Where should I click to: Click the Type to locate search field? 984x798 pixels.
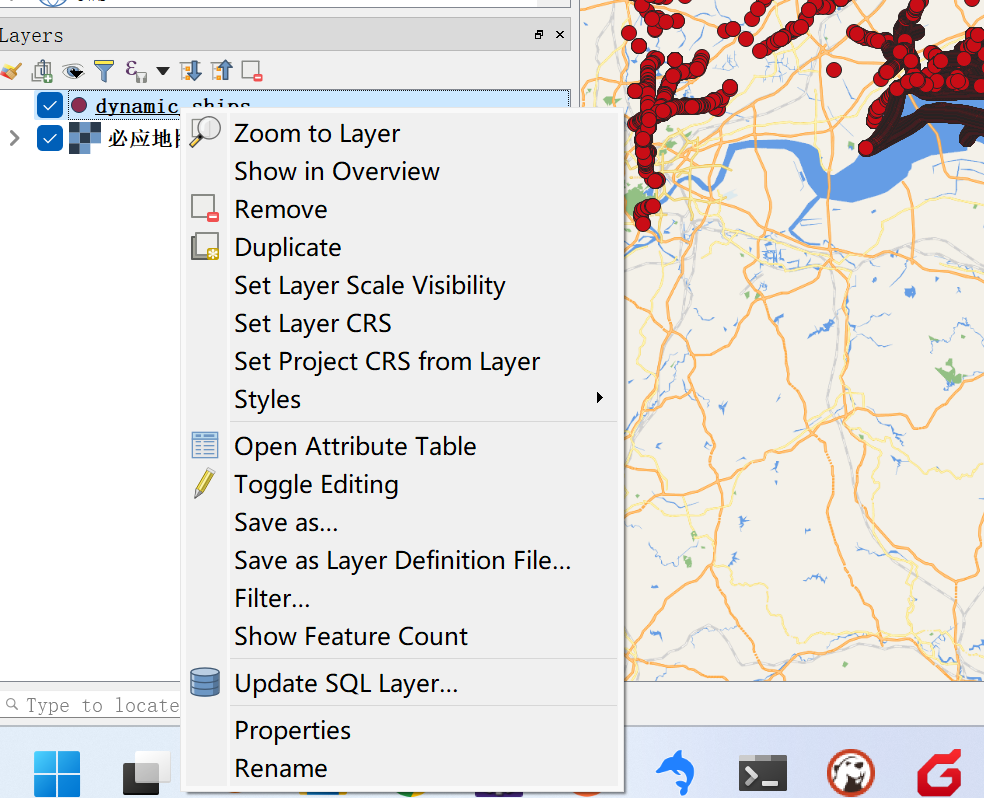coord(90,705)
